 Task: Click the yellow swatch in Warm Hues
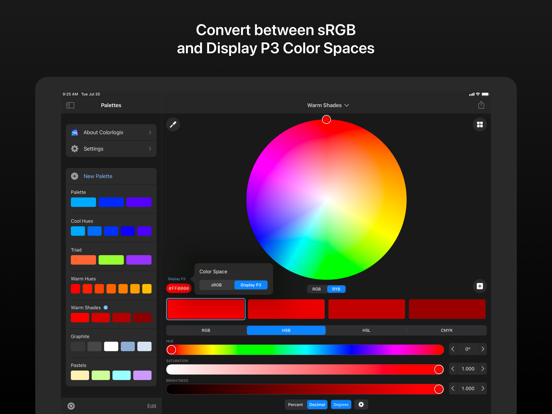point(147,289)
